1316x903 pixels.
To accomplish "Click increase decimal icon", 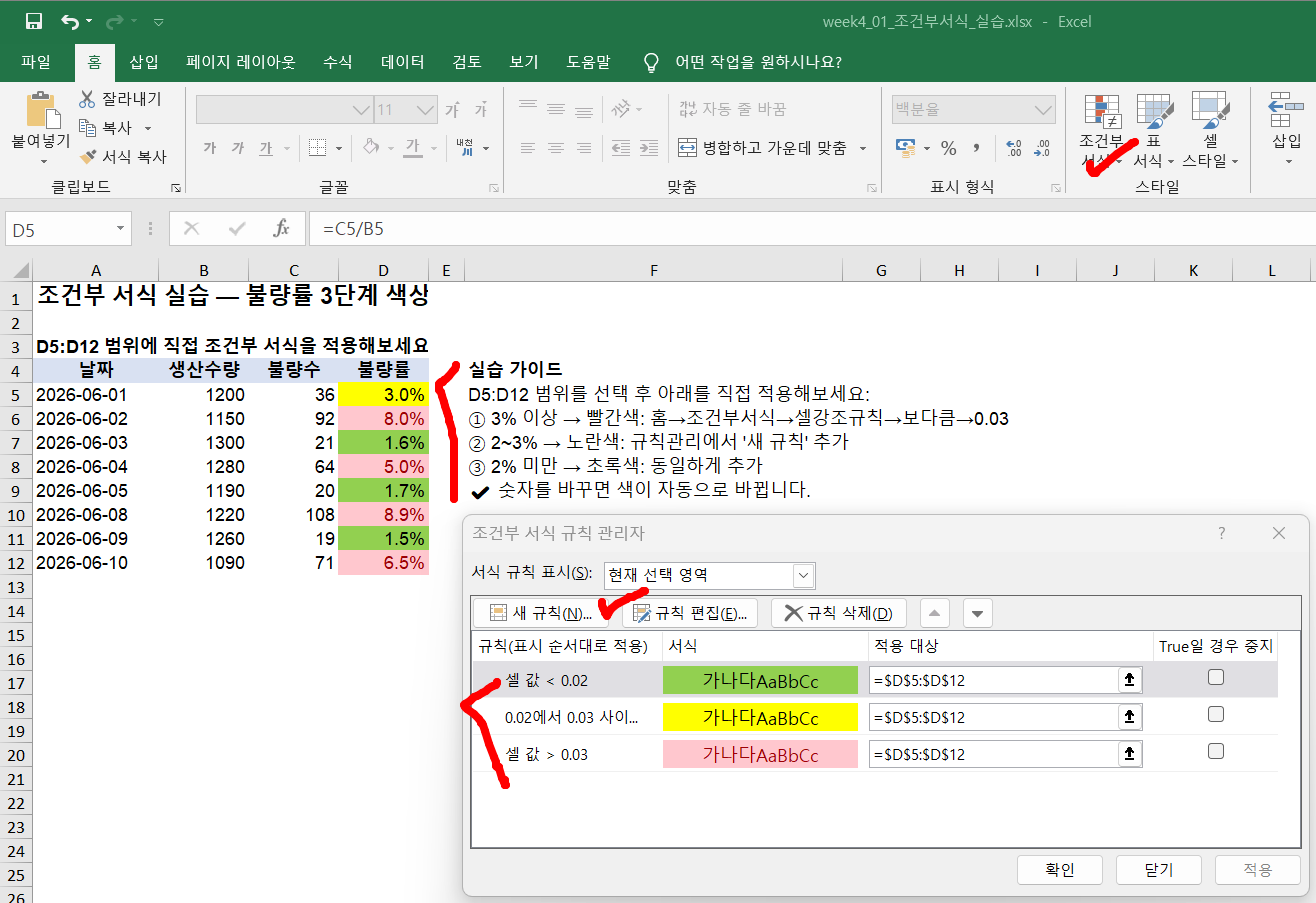I will pos(1013,148).
